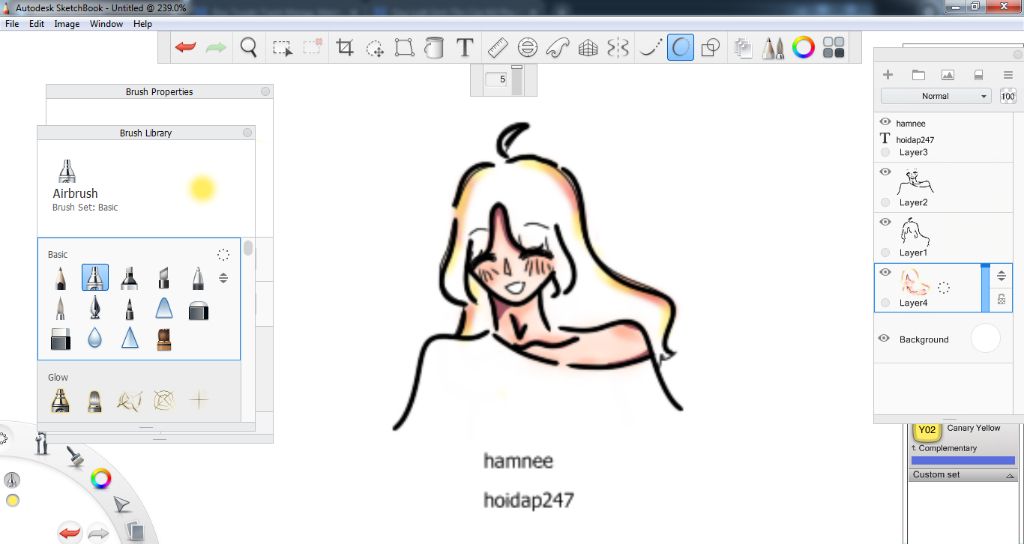Hide Layer4 with its eye icon
Screen dimensions: 1024x544
coord(885,272)
